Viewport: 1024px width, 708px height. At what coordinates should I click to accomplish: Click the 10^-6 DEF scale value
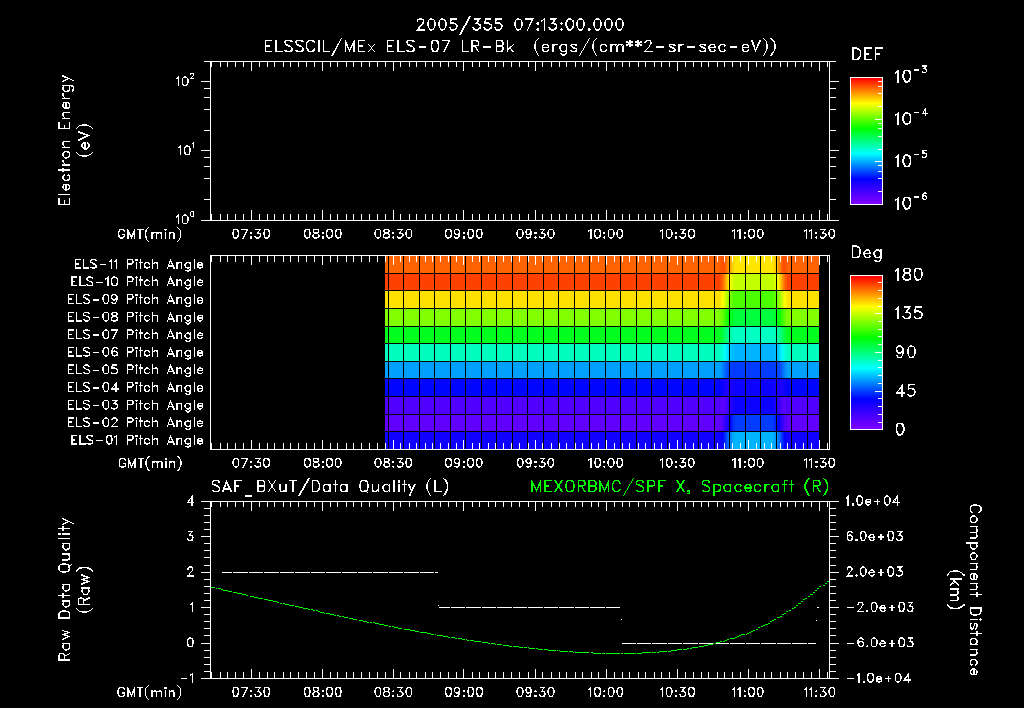(910, 202)
